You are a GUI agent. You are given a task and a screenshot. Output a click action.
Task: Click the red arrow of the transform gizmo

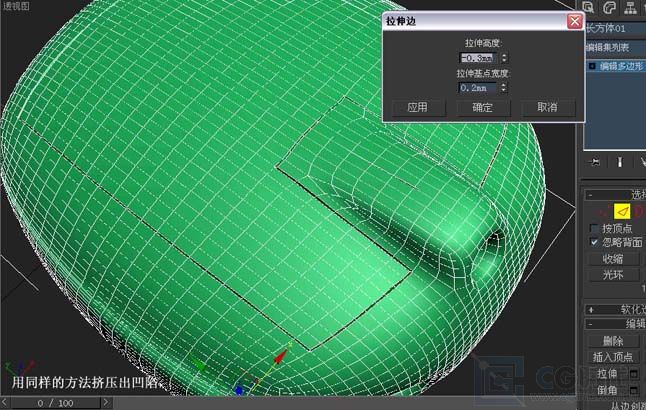[x=281, y=355]
